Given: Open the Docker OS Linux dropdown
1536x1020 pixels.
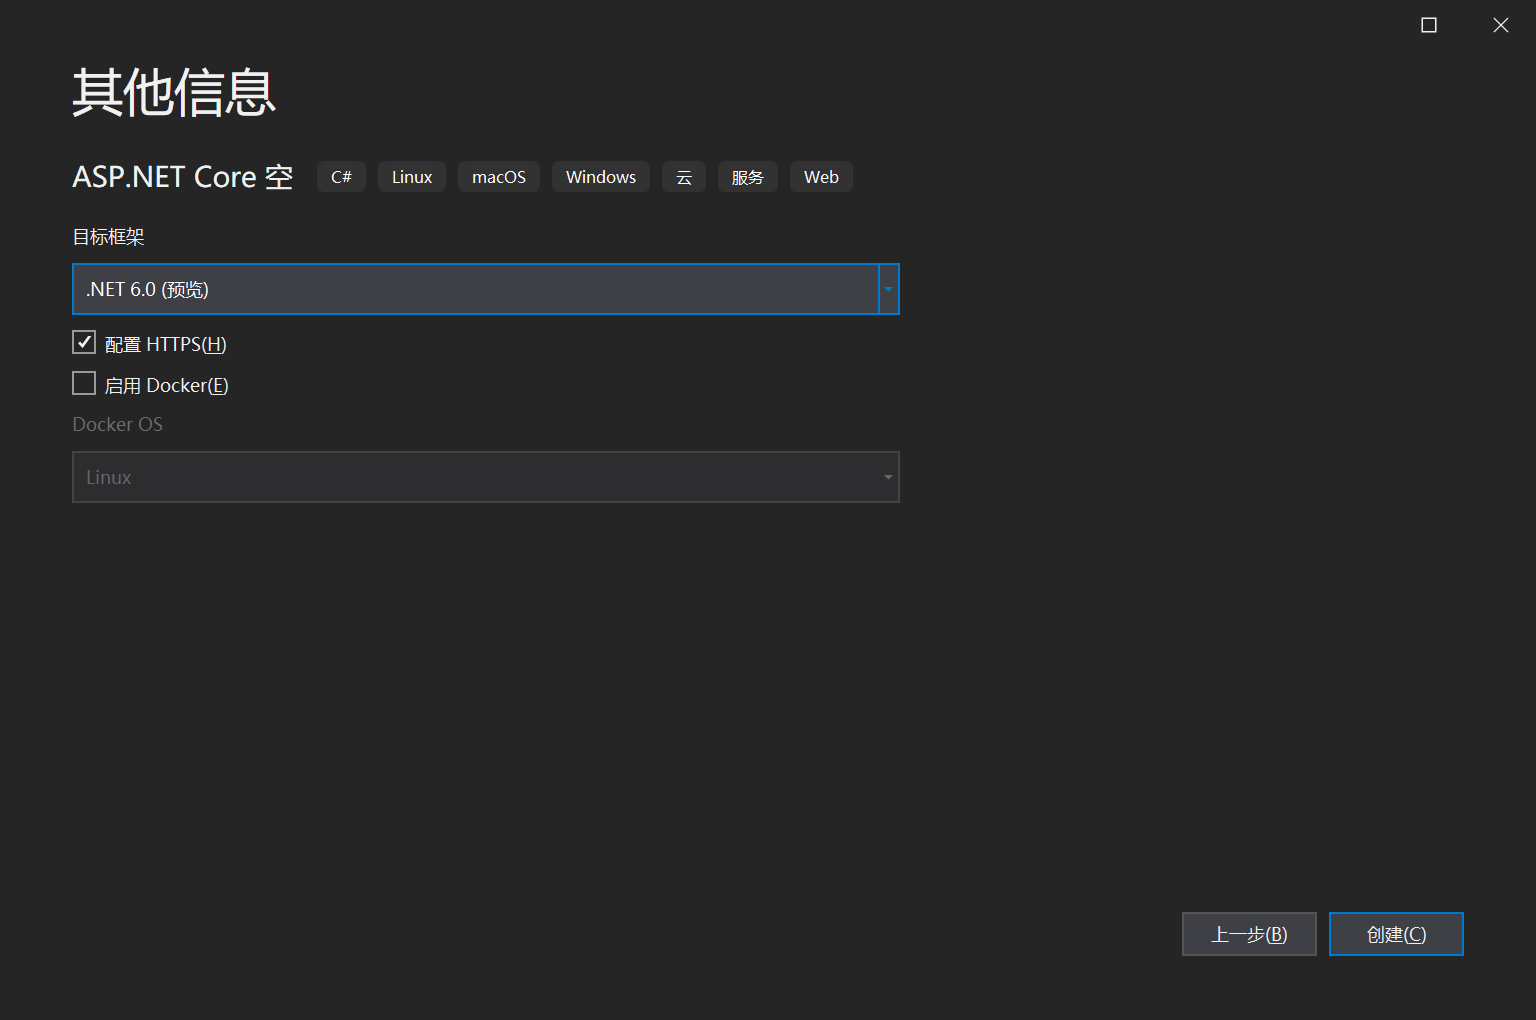Looking at the screenshot, I should click(485, 477).
